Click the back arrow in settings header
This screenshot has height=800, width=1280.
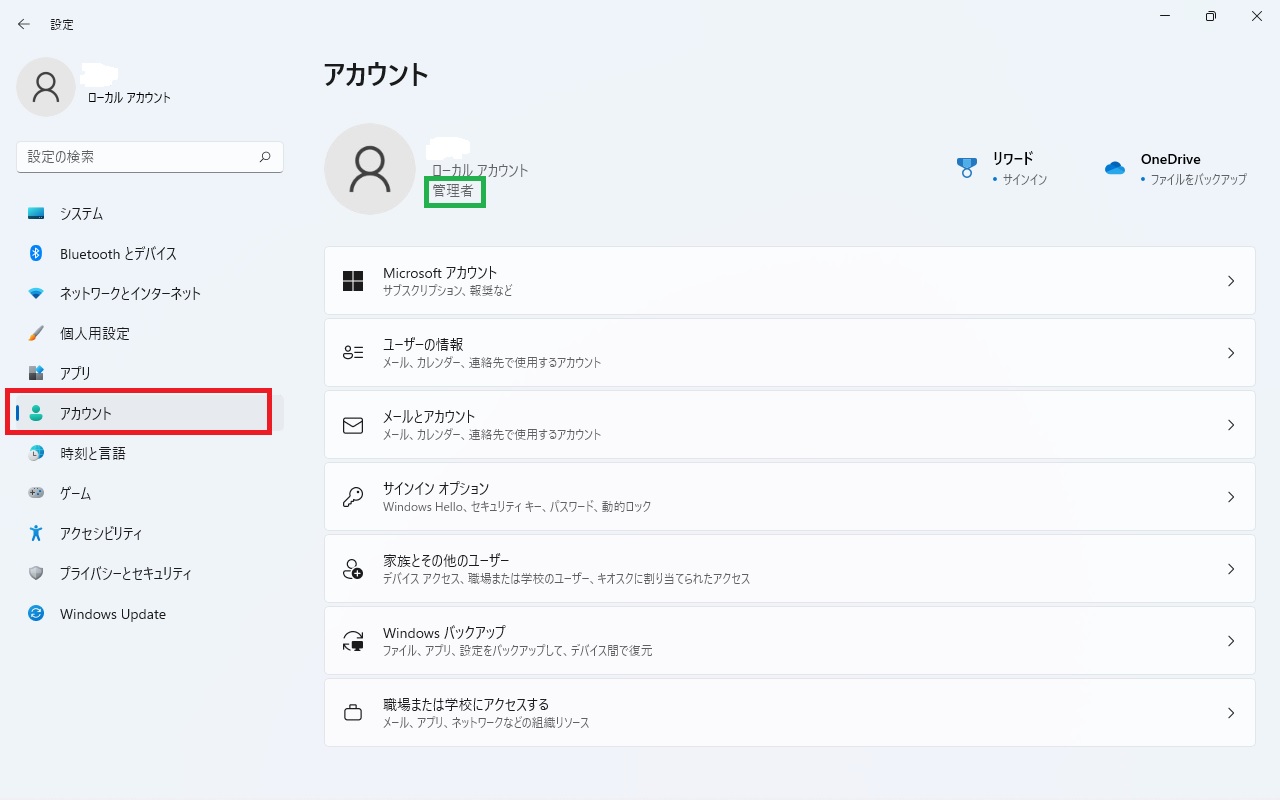point(24,24)
